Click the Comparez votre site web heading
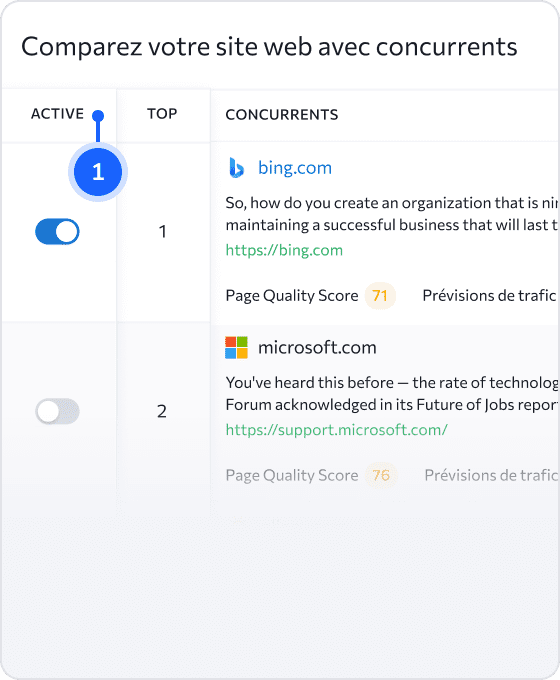The width and height of the screenshot is (560, 680). pos(269,47)
